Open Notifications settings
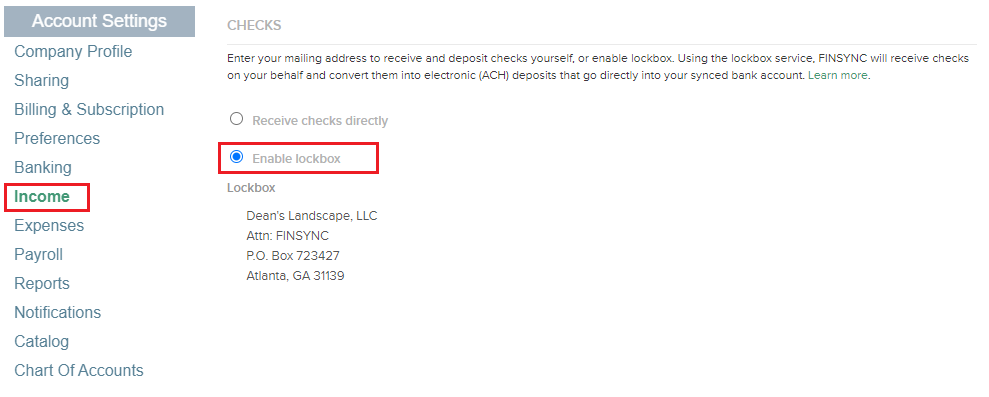The image size is (989, 397). pyautogui.click(x=57, y=312)
